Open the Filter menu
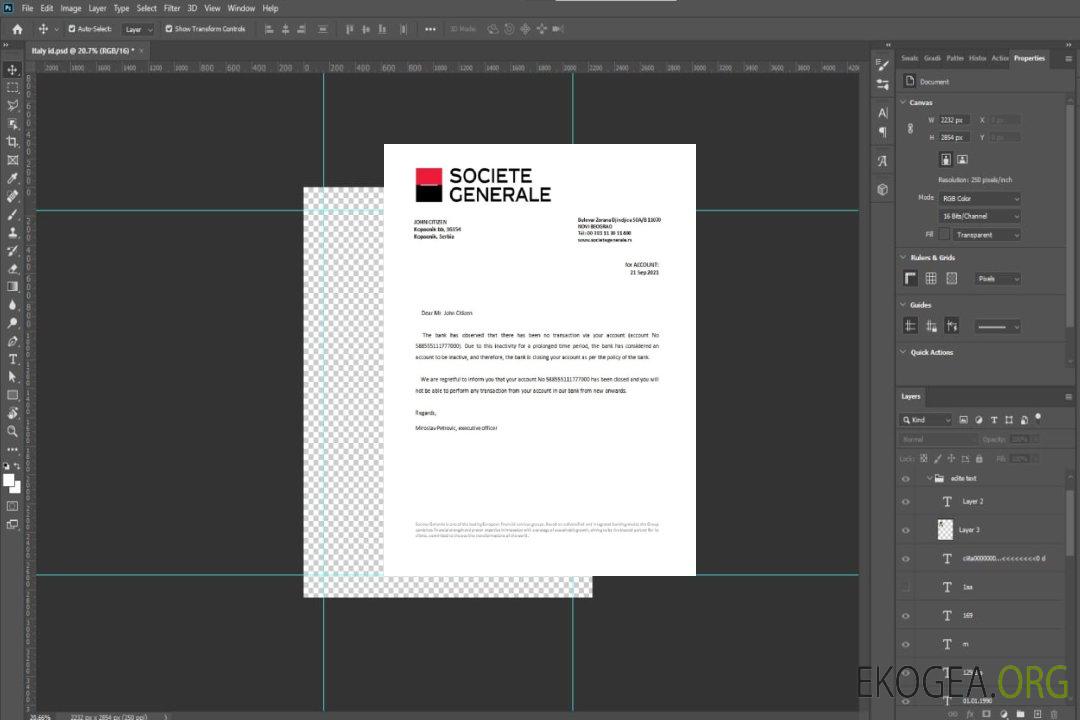1080x720 pixels. click(172, 8)
